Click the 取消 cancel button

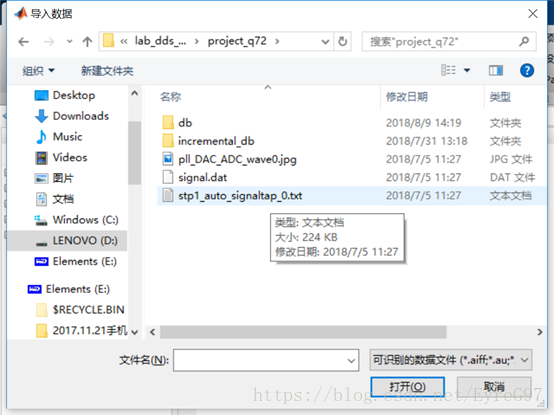[494, 386]
